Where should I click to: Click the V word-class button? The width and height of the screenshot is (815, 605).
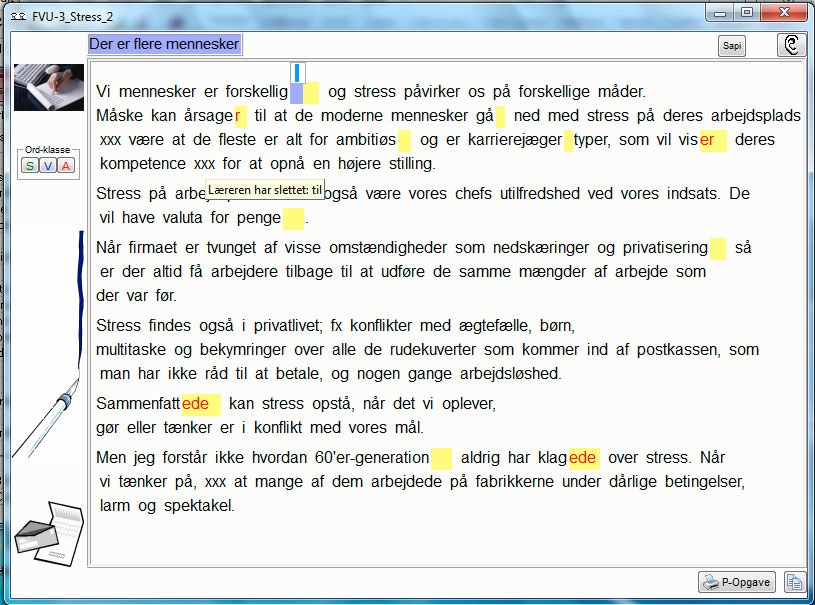pyautogui.click(x=48, y=166)
